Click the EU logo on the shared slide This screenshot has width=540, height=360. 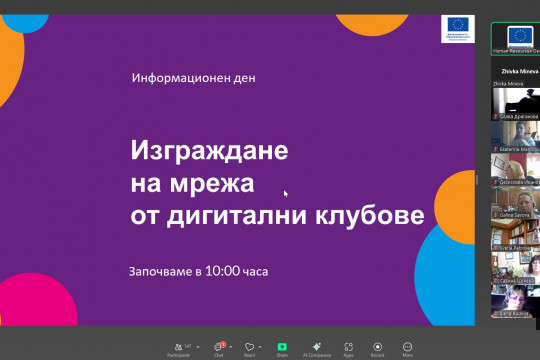(458, 29)
